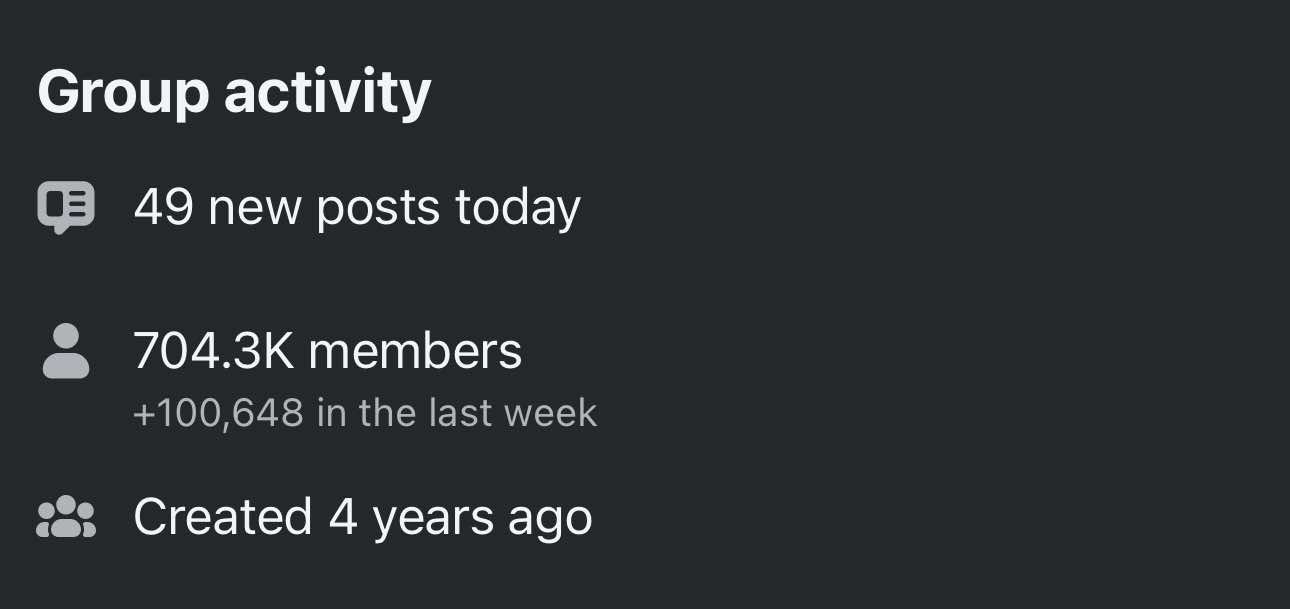1290x609 pixels.
Task: Click the "years ago" text
Action: coord(482,517)
